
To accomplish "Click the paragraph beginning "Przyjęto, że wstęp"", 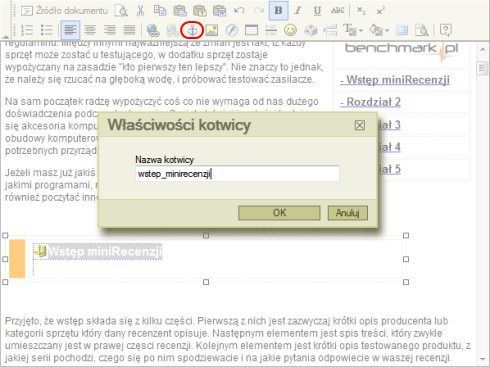I will coord(237,339).
